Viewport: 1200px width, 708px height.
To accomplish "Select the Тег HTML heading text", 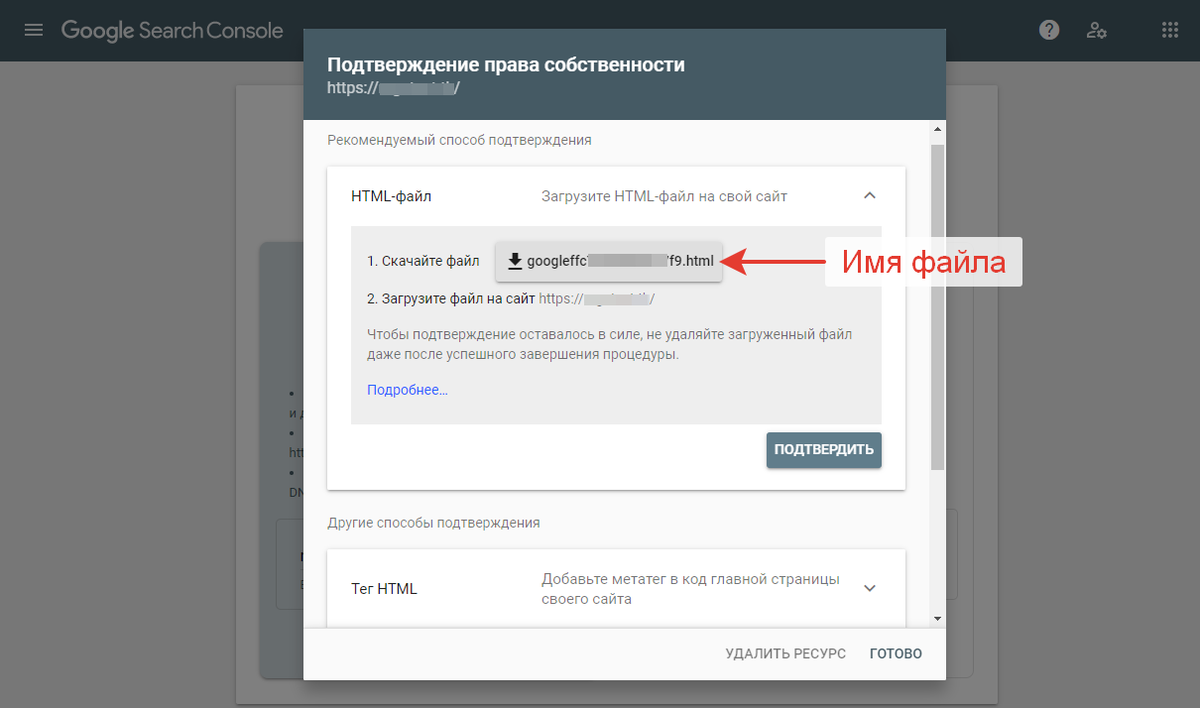I will (x=384, y=588).
